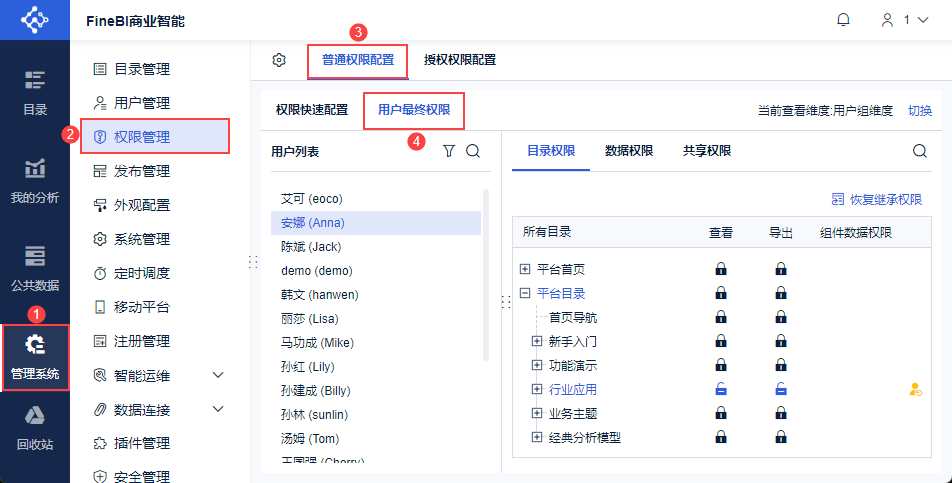Image resolution: width=952 pixels, height=483 pixels.
Task: Open 目录 in the left navigation bar
Action: click(35, 93)
